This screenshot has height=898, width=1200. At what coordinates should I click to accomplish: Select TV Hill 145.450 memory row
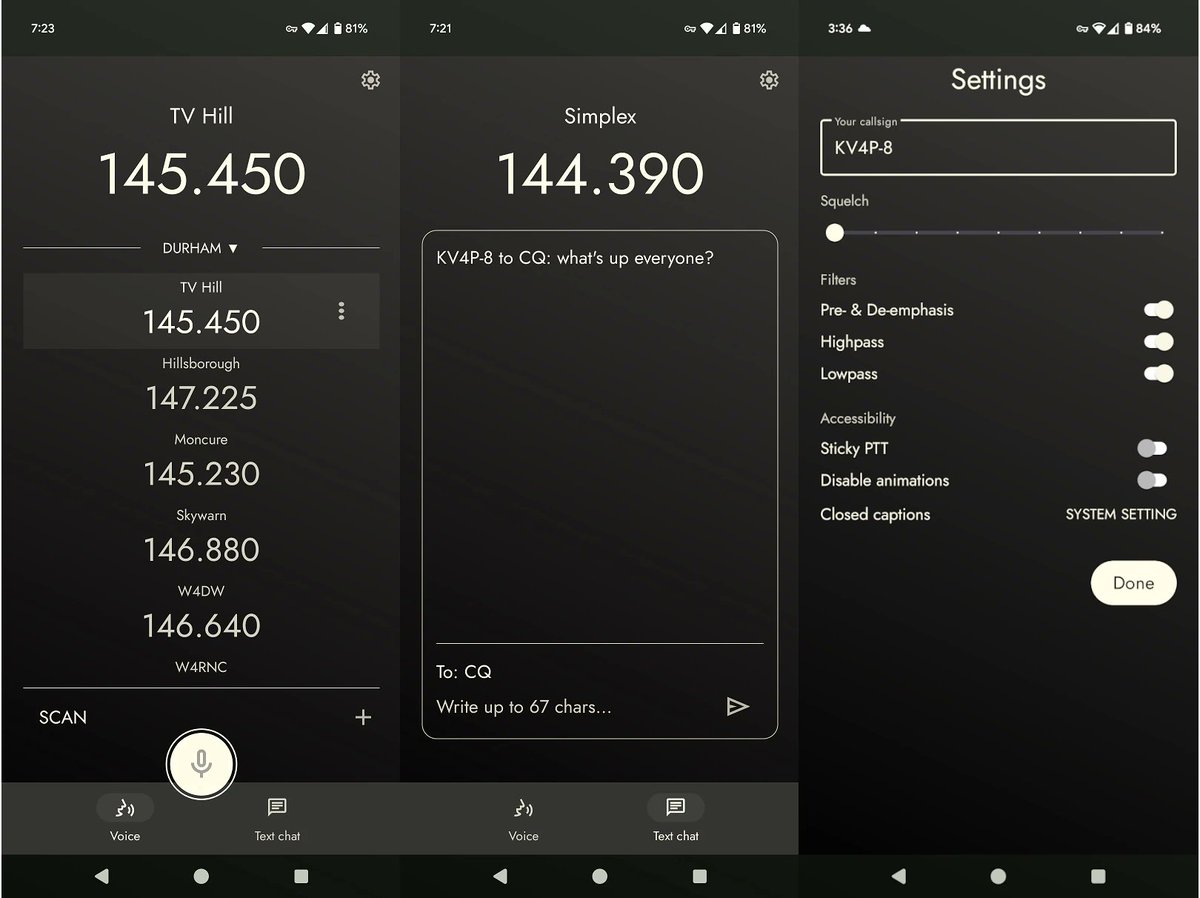pos(201,311)
